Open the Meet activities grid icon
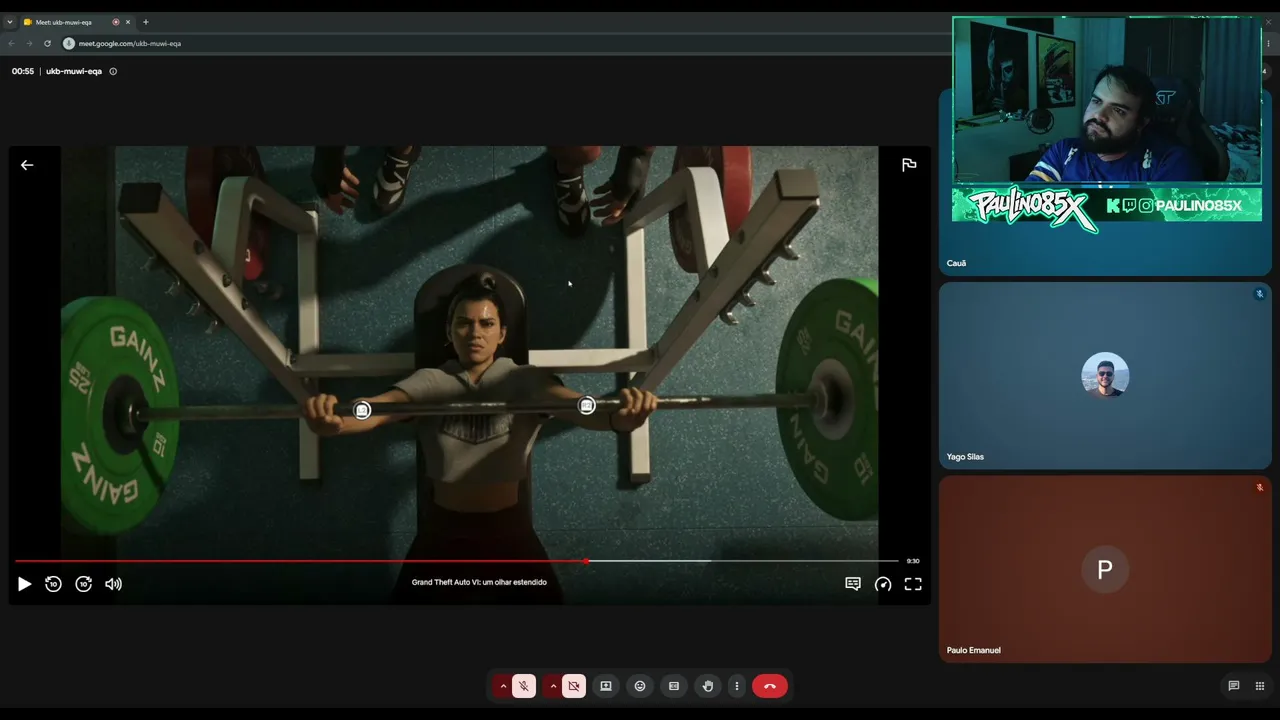Image resolution: width=1280 pixels, height=720 pixels. (1260, 686)
